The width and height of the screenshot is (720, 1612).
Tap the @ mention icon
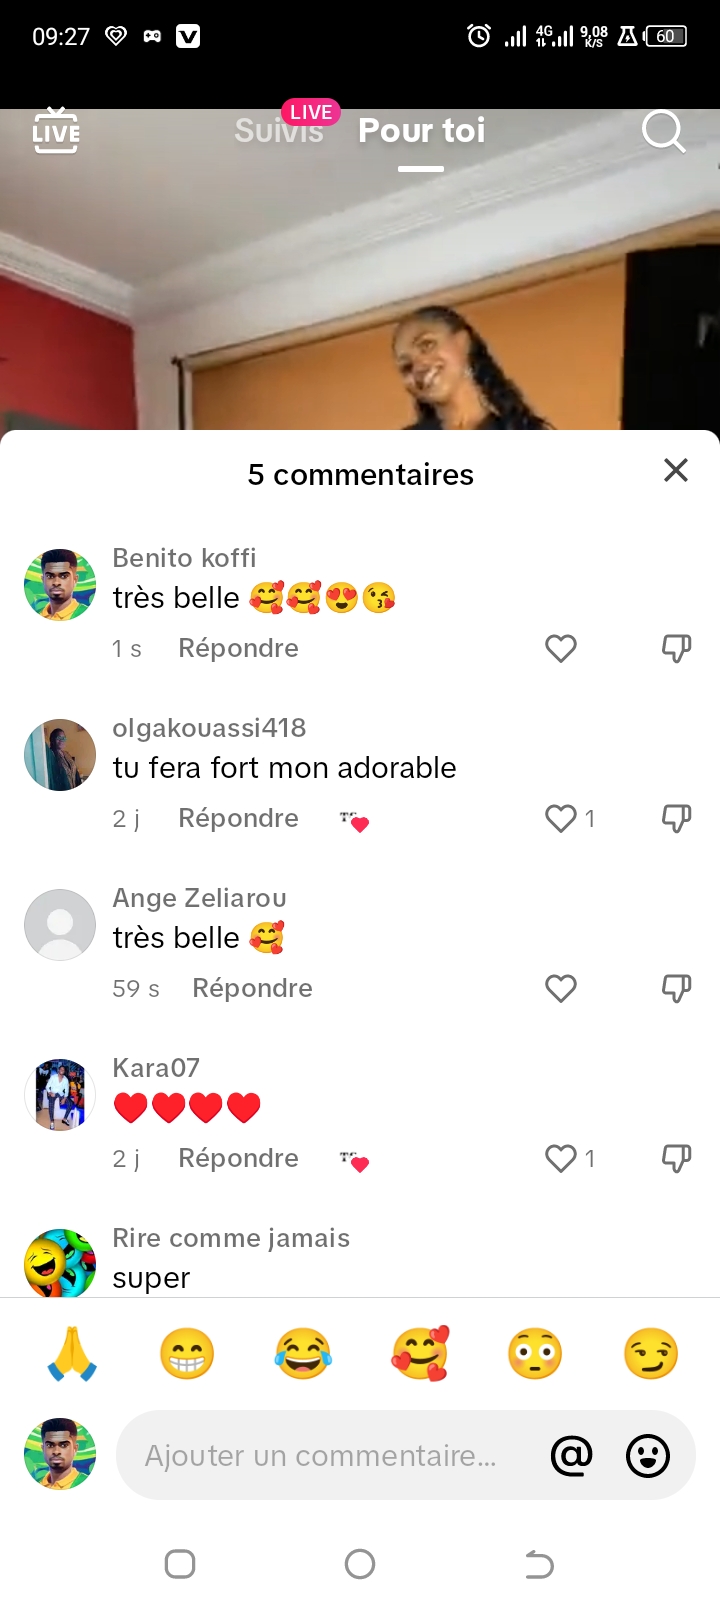point(572,1456)
